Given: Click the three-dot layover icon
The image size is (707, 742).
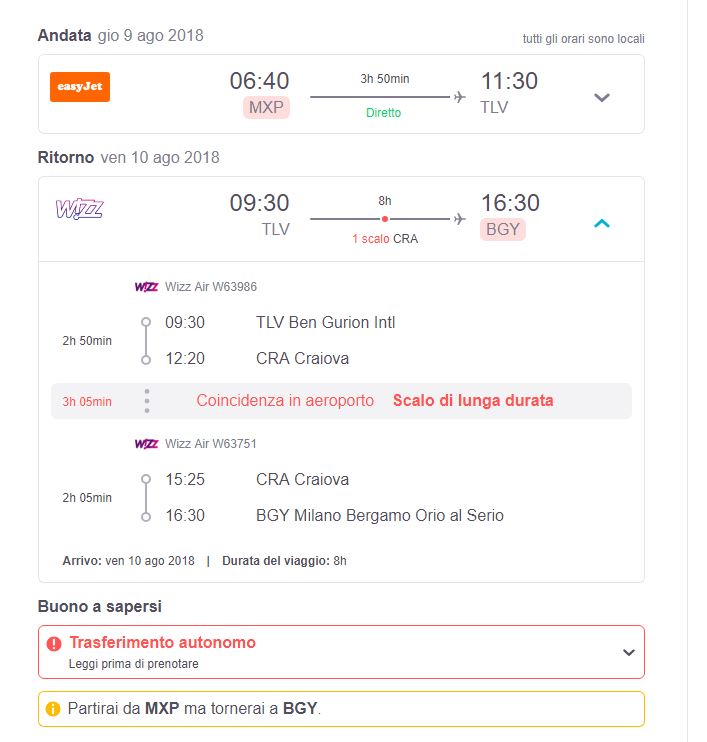Looking at the screenshot, I should click(x=147, y=401).
